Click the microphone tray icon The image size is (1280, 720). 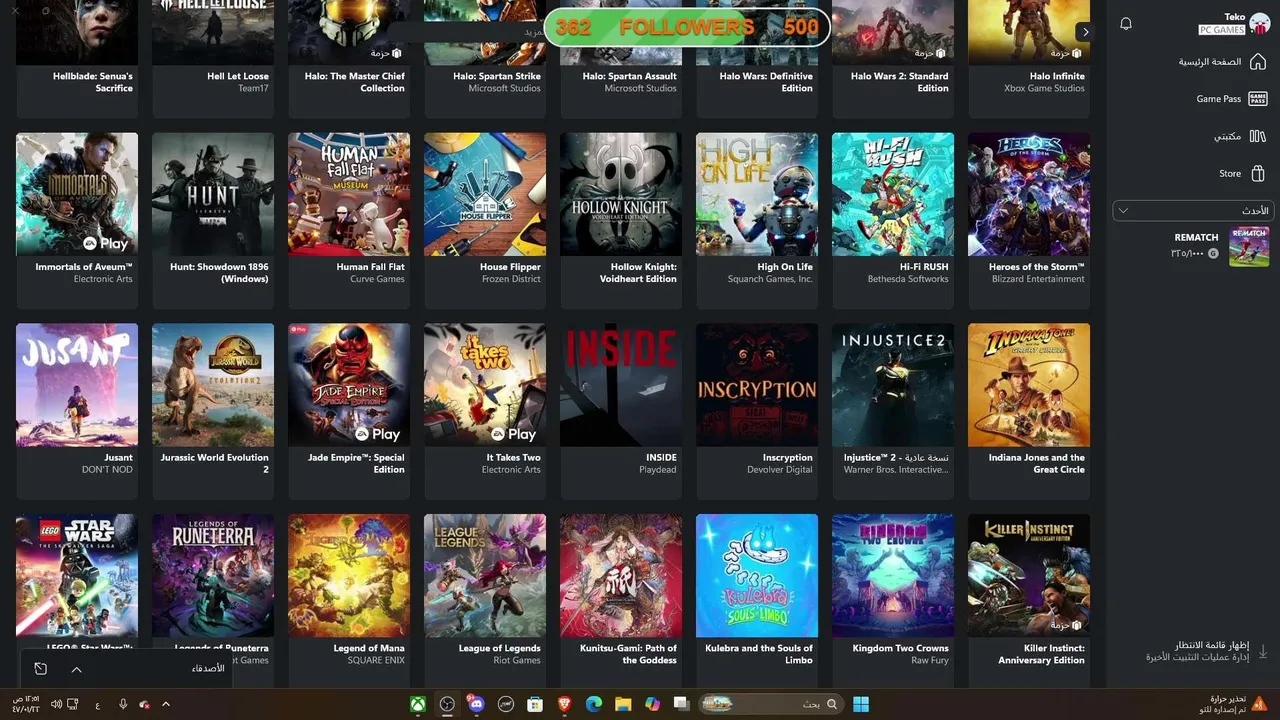click(123, 704)
